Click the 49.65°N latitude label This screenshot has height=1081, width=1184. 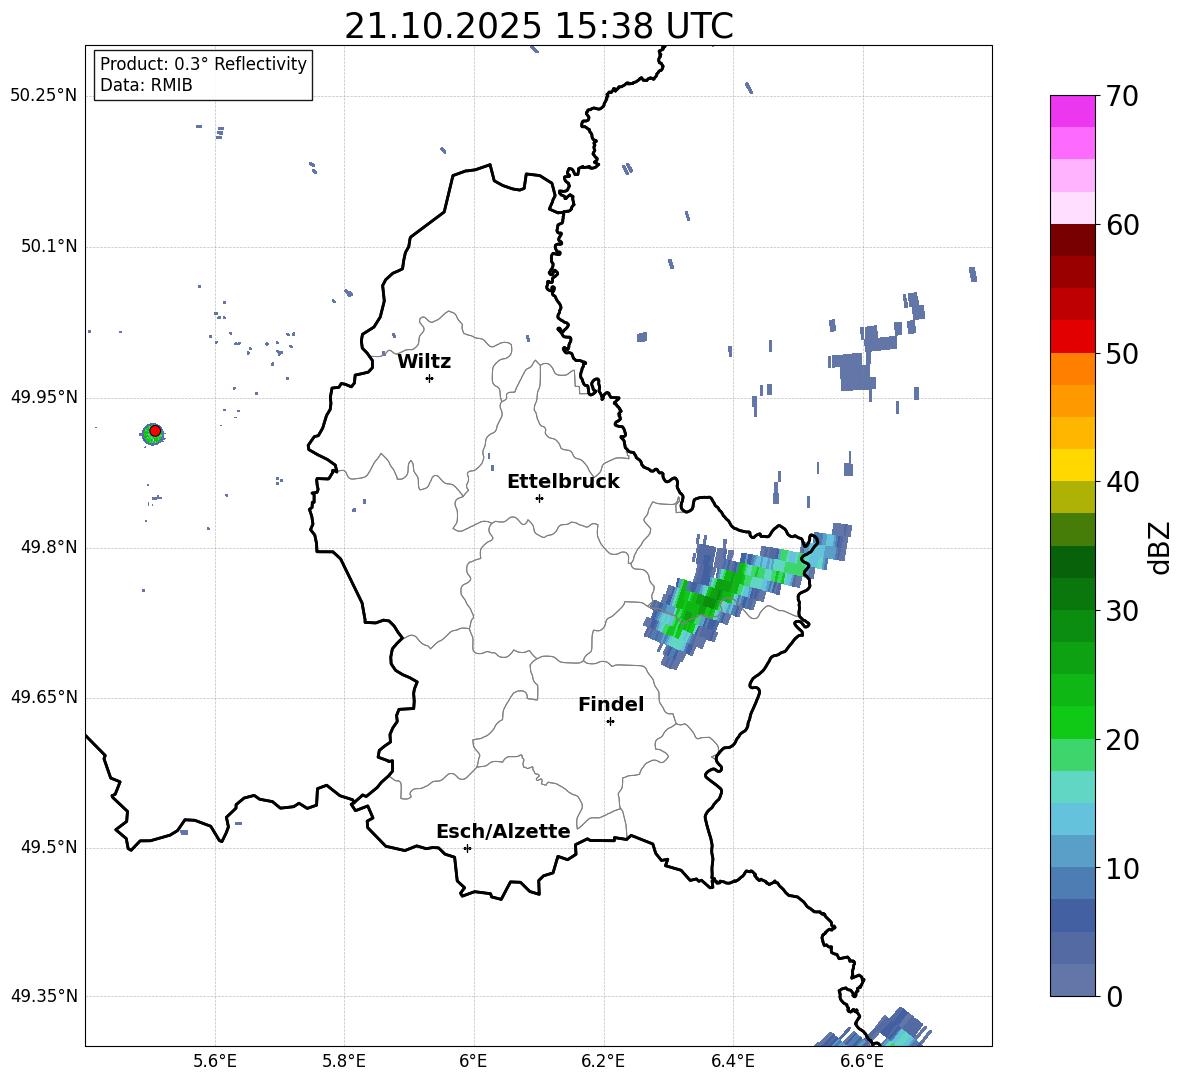[x=44, y=697]
